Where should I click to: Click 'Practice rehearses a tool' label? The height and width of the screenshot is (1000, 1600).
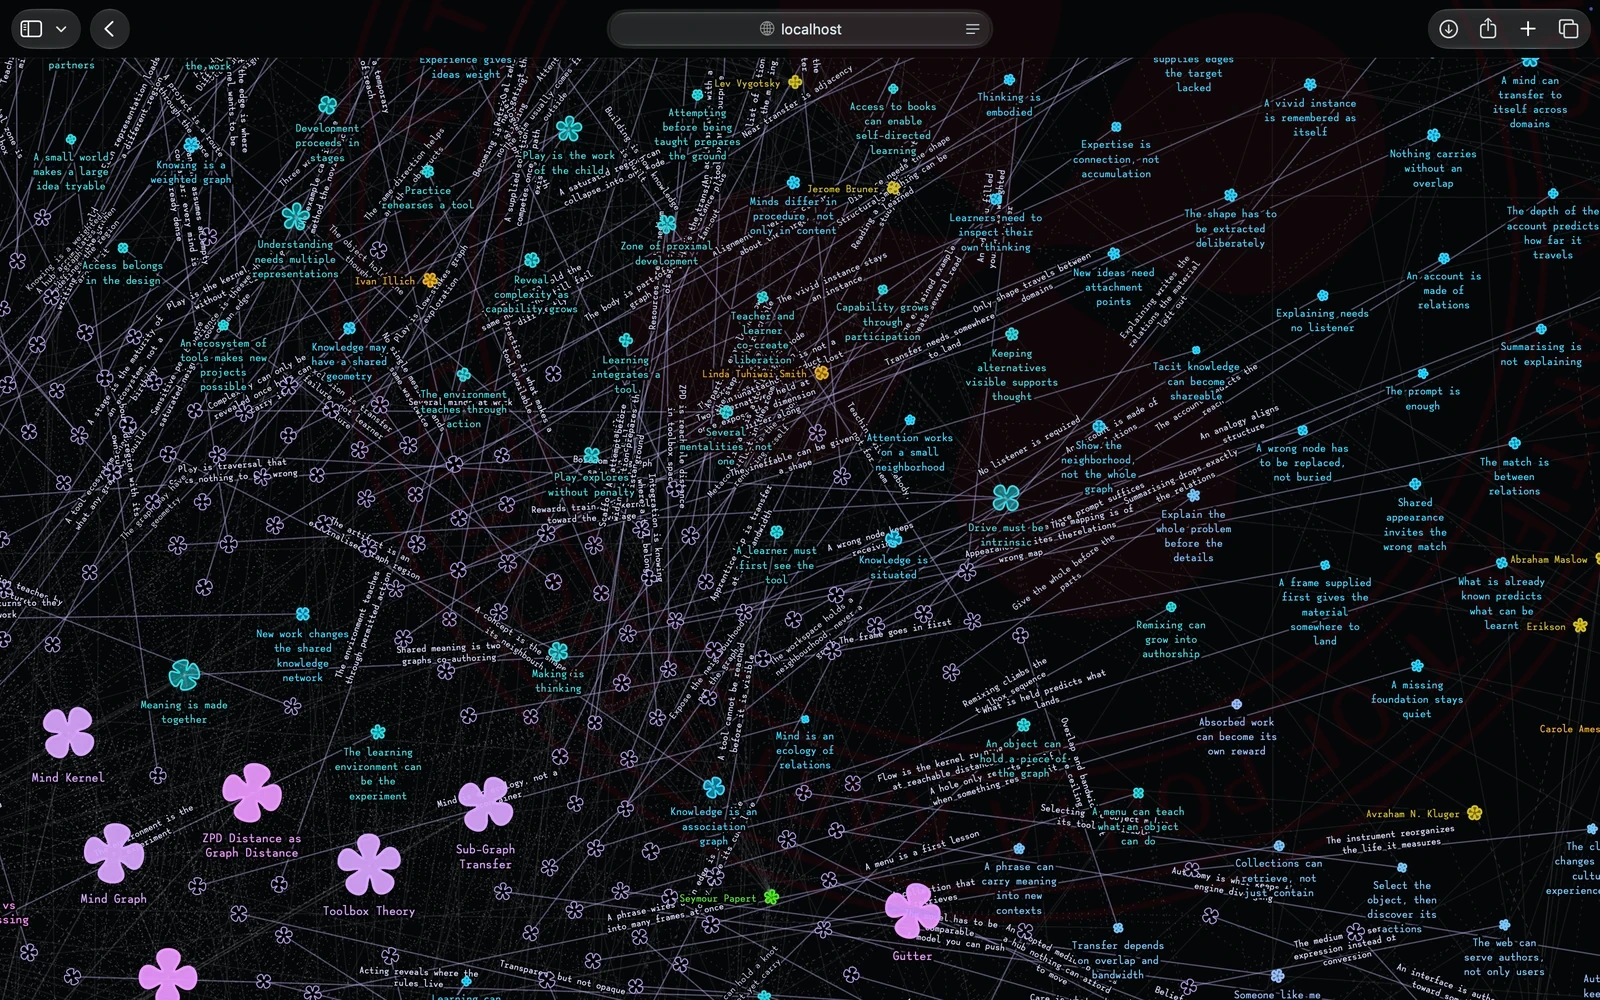(x=428, y=197)
